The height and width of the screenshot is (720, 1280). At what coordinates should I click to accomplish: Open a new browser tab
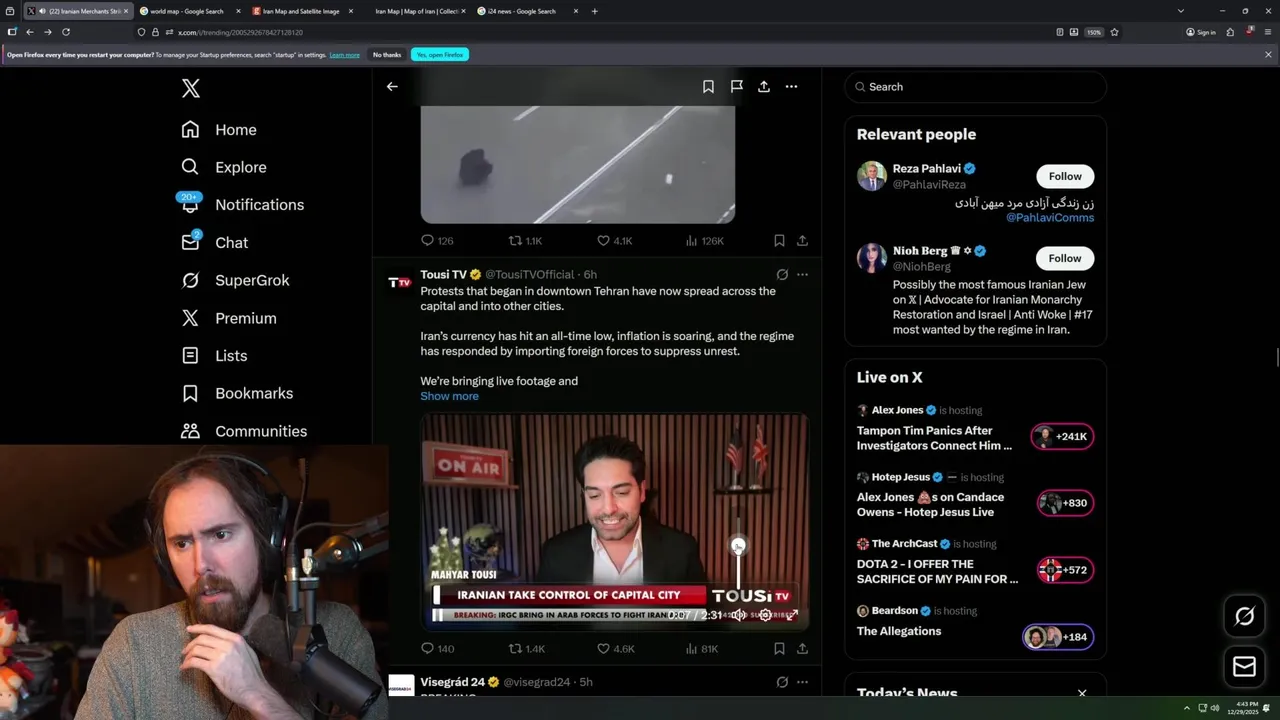[595, 11]
